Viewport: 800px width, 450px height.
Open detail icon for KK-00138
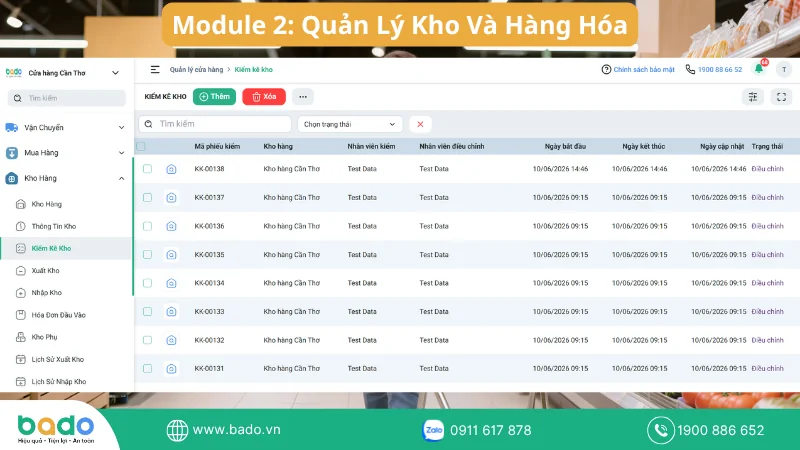pyautogui.click(x=171, y=169)
